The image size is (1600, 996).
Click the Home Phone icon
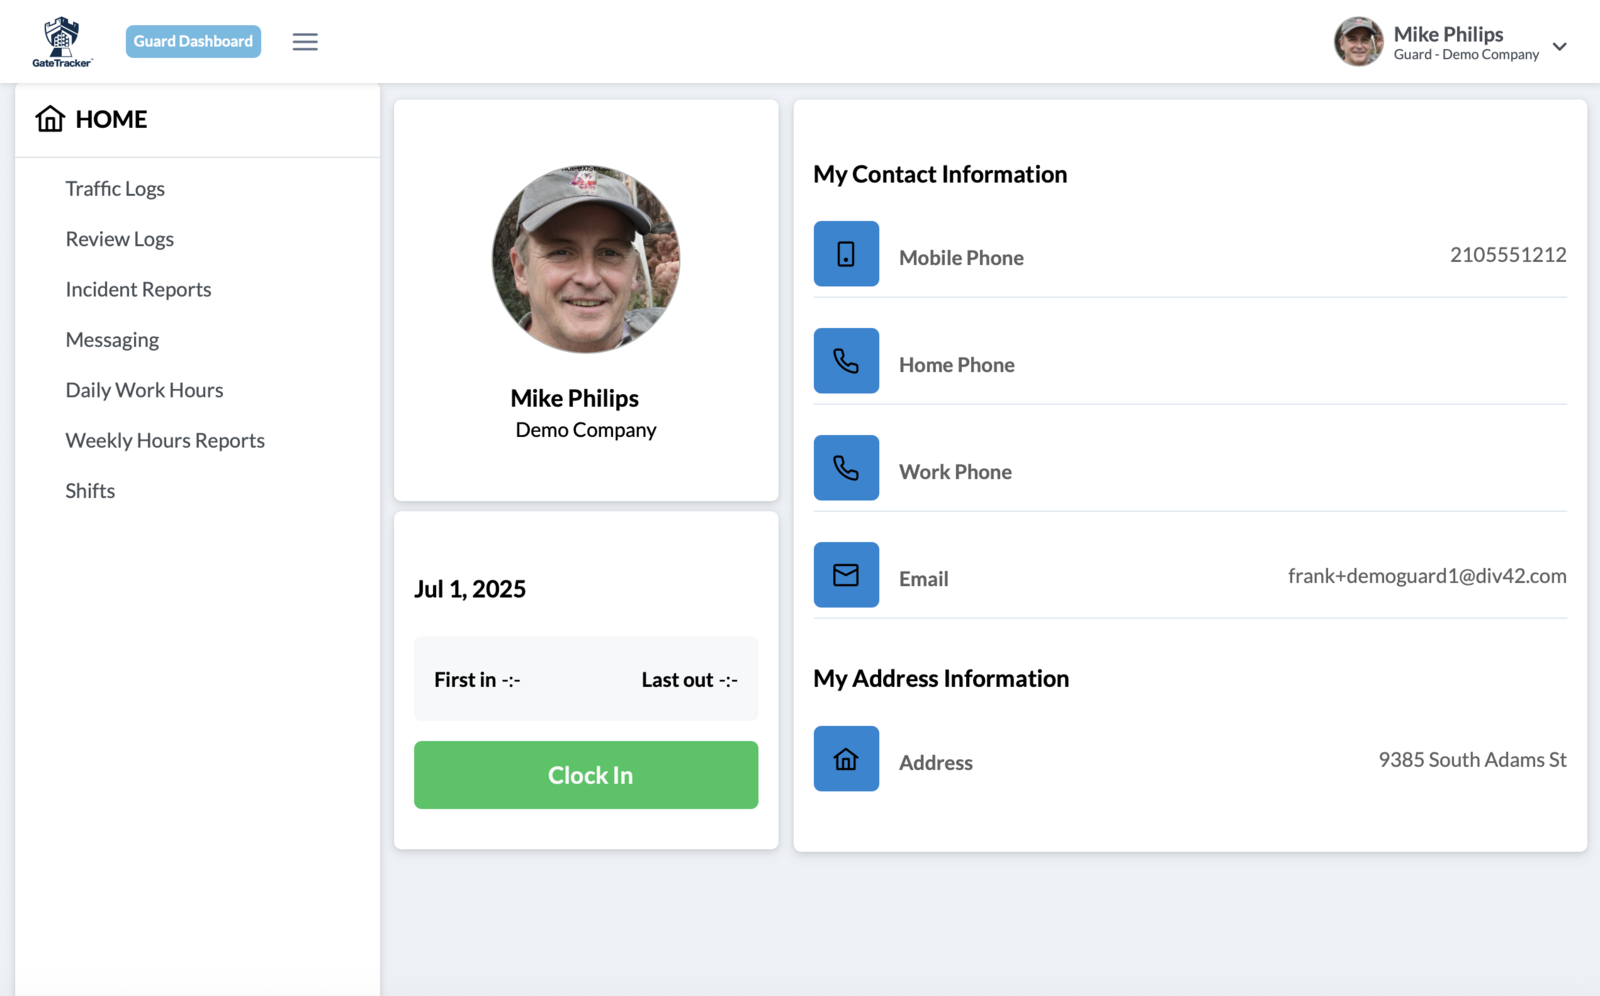(846, 361)
